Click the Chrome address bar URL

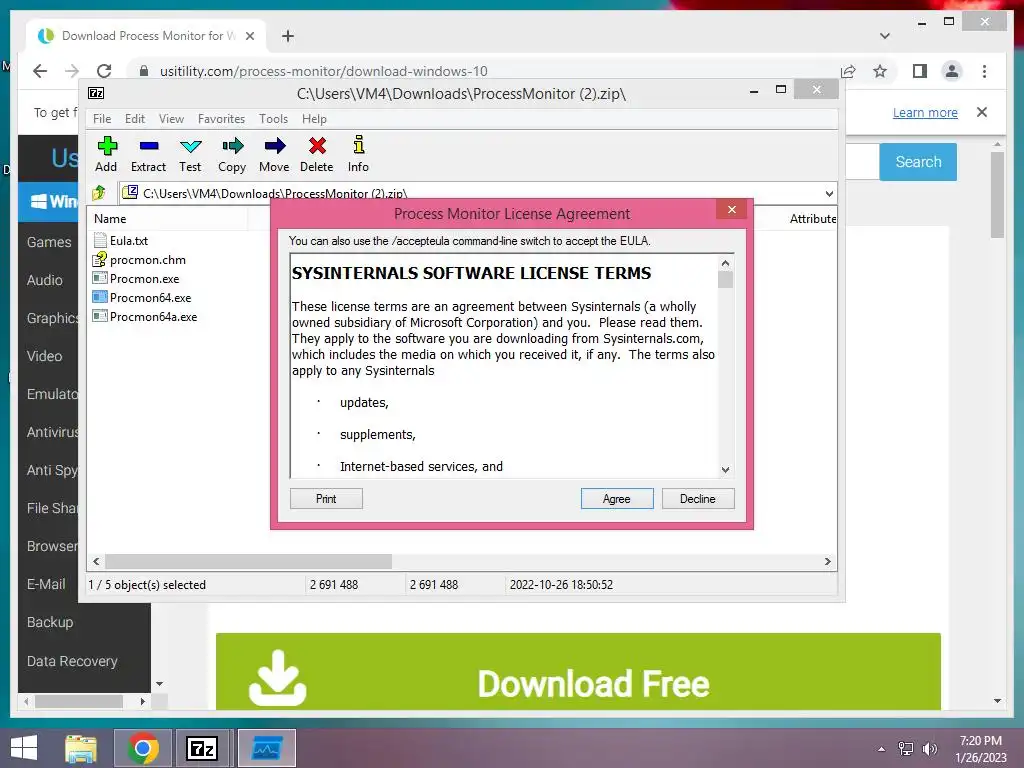click(324, 71)
